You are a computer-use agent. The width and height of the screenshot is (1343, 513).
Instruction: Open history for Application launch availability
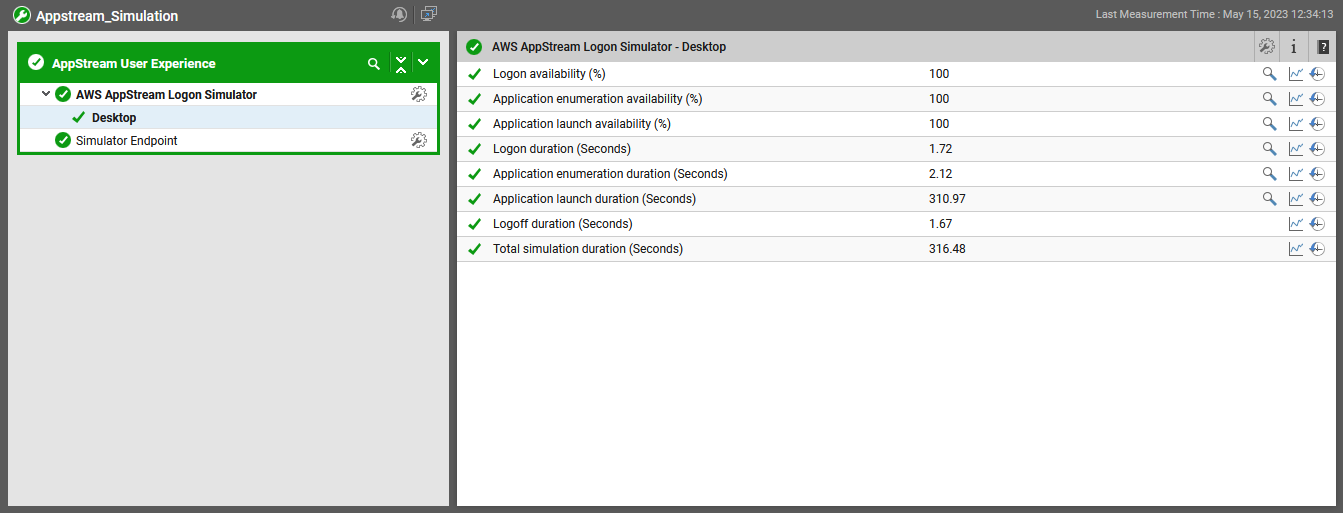point(1317,123)
